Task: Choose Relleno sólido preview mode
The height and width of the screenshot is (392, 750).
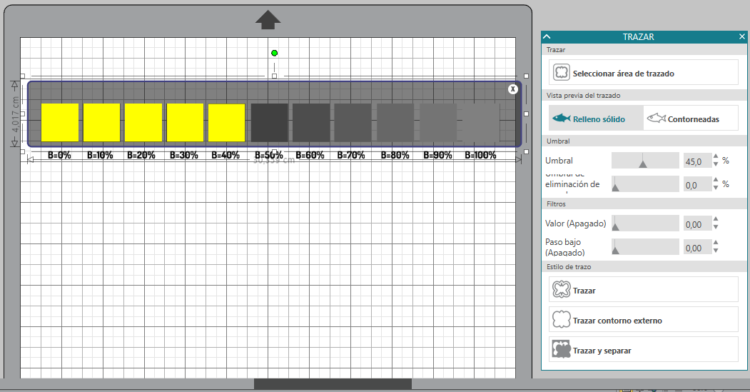Action: point(596,119)
